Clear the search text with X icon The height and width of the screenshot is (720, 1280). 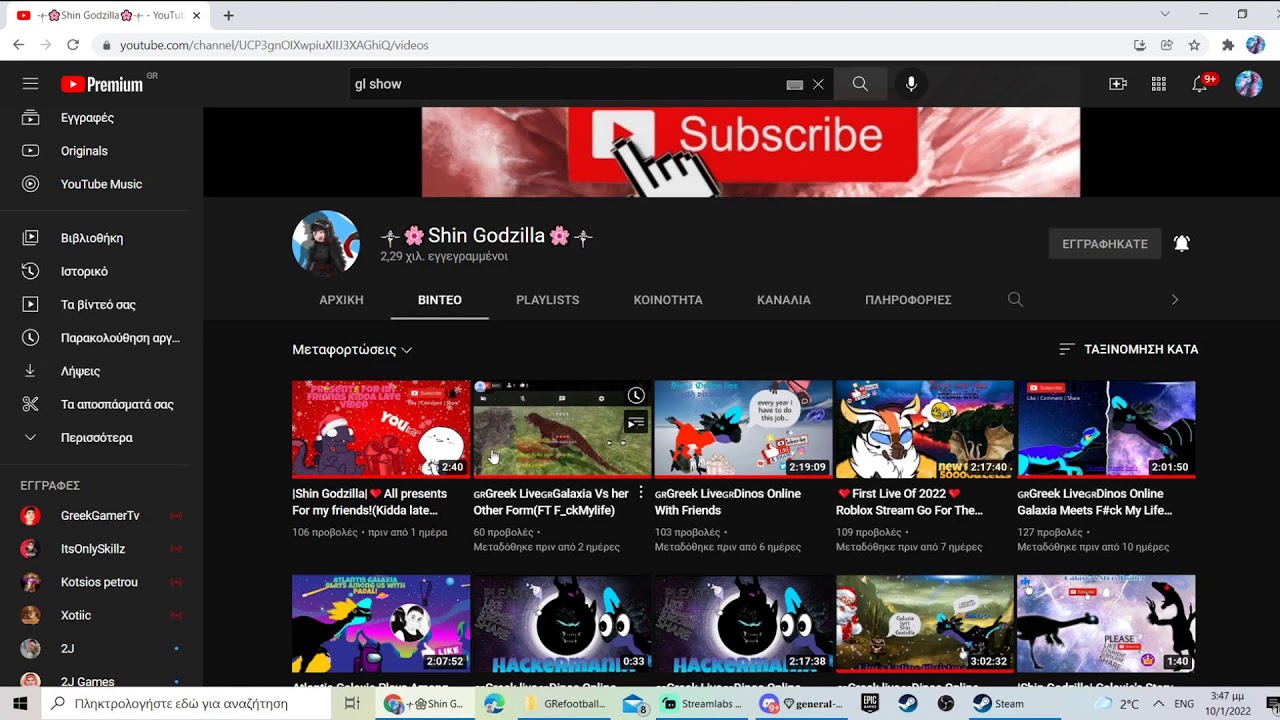pos(818,85)
